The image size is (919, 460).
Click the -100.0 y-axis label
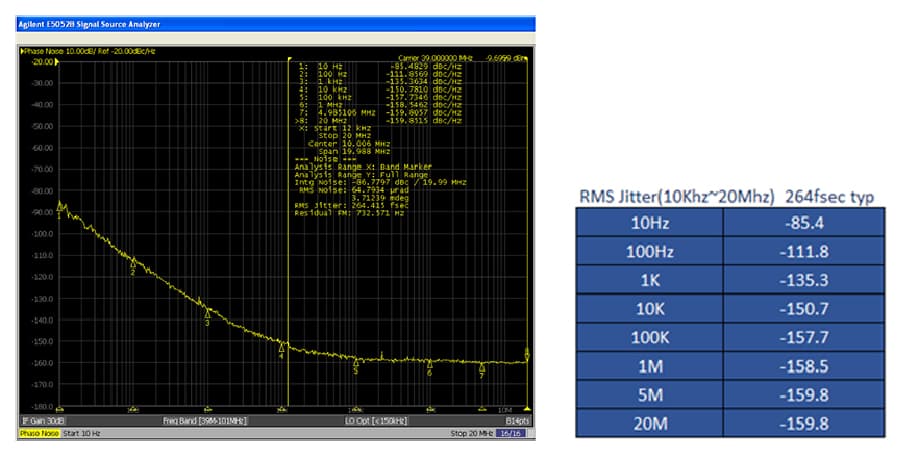pos(42,234)
